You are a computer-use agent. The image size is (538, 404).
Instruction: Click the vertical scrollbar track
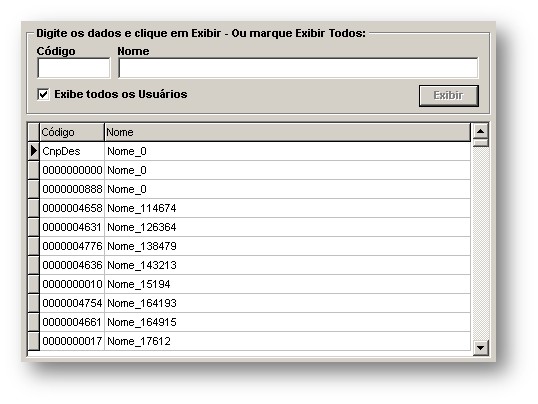[480, 244]
